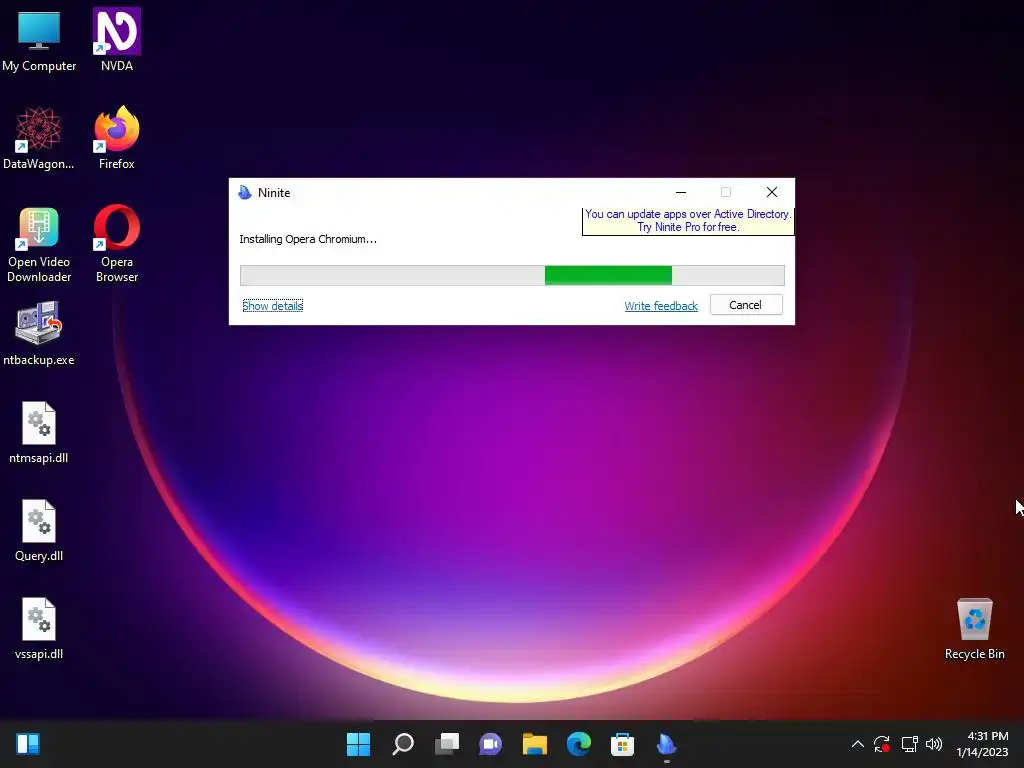
Task: Open Microsoft Store from the taskbar
Action: [622, 744]
